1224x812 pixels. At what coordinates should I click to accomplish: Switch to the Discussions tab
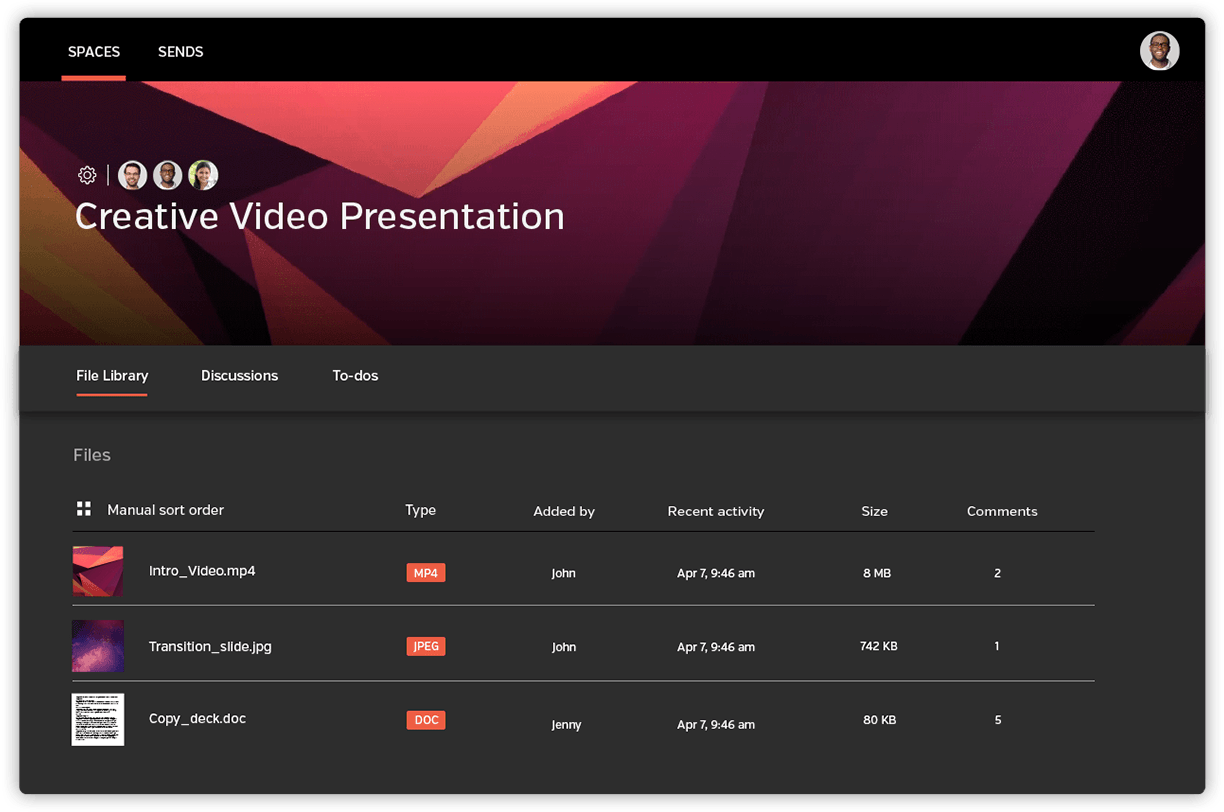point(239,376)
